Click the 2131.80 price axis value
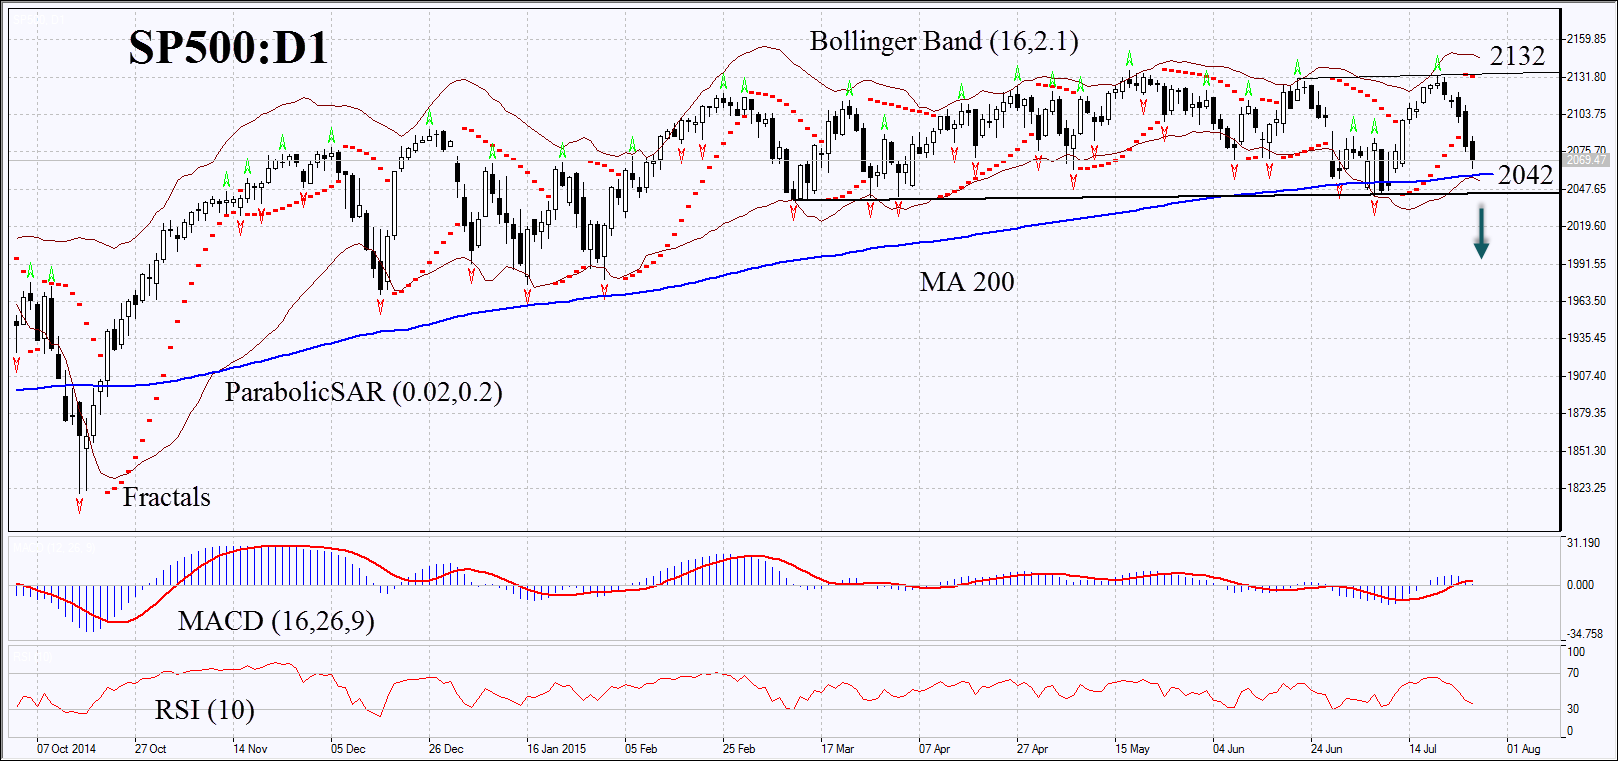The width and height of the screenshot is (1618, 761). click(1586, 77)
